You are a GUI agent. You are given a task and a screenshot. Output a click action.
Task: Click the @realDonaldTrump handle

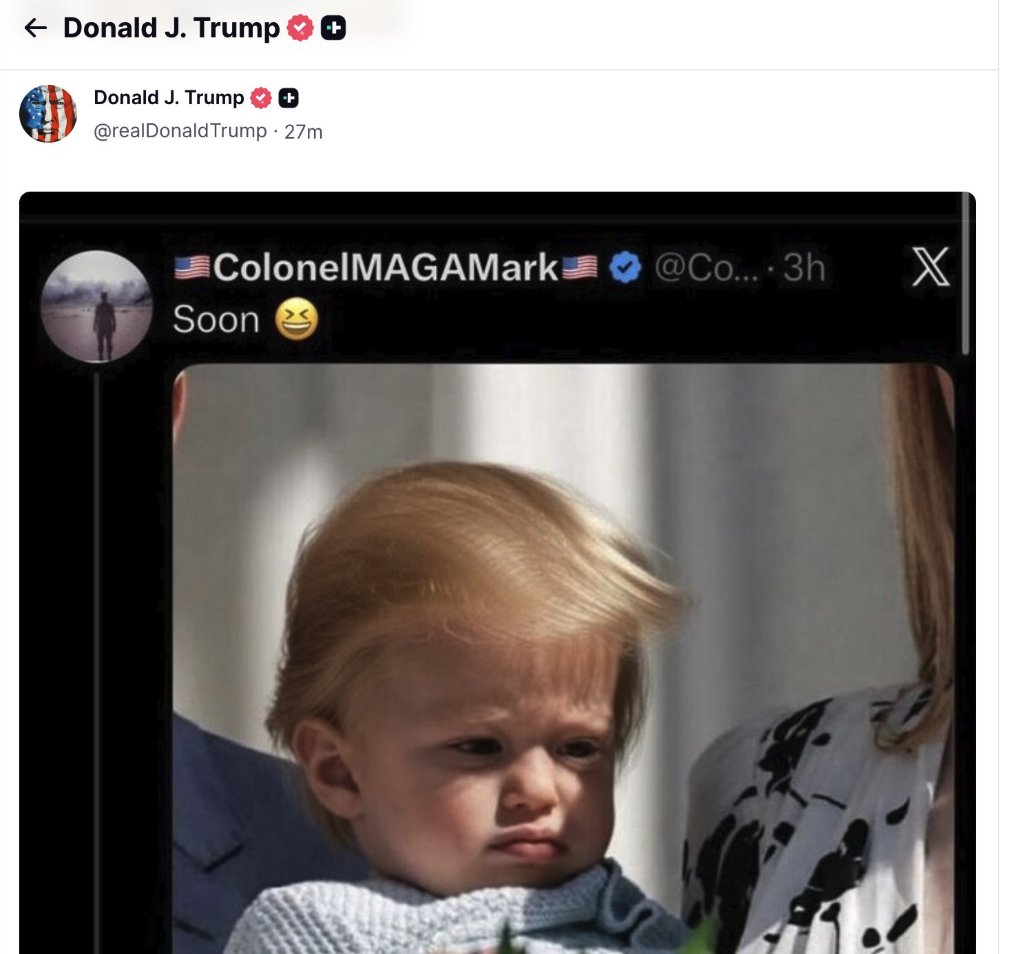[180, 131]
